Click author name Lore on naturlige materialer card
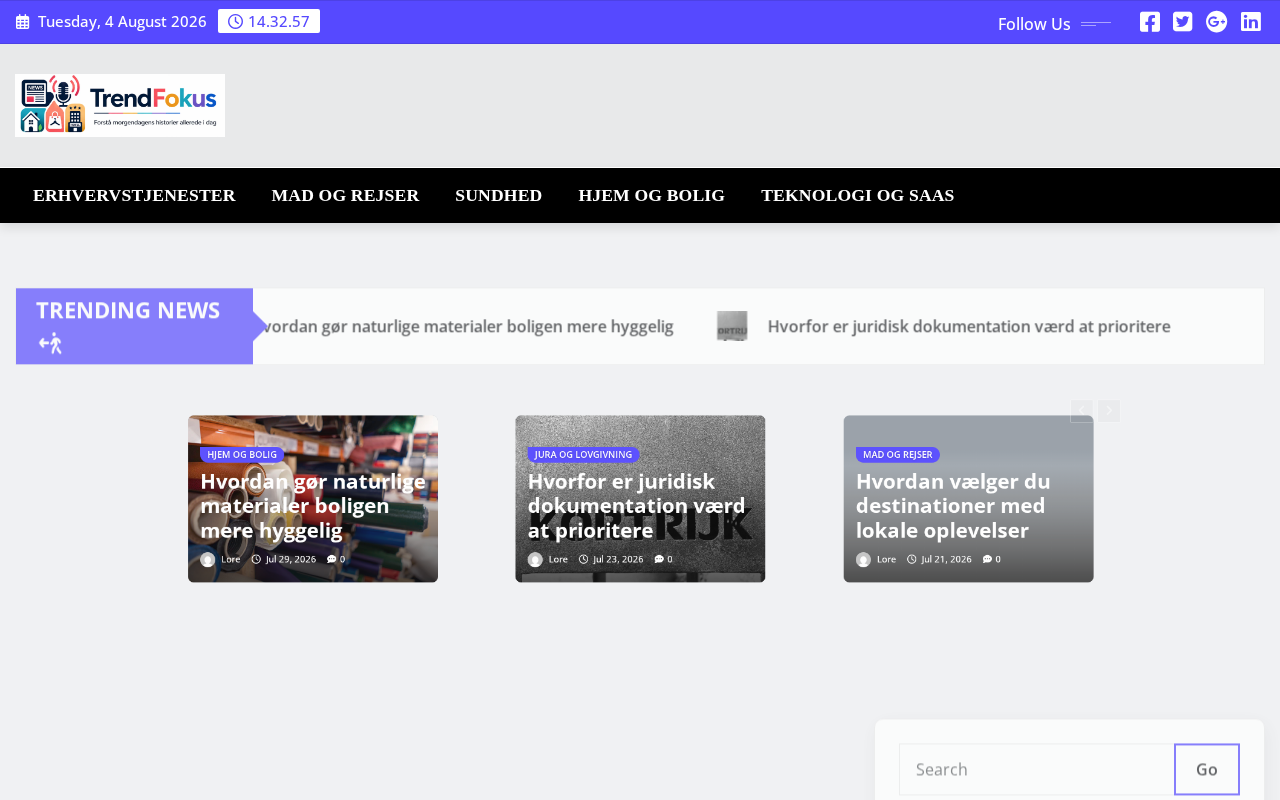This screenshot has height=800, width=1280. pos(231,559)
